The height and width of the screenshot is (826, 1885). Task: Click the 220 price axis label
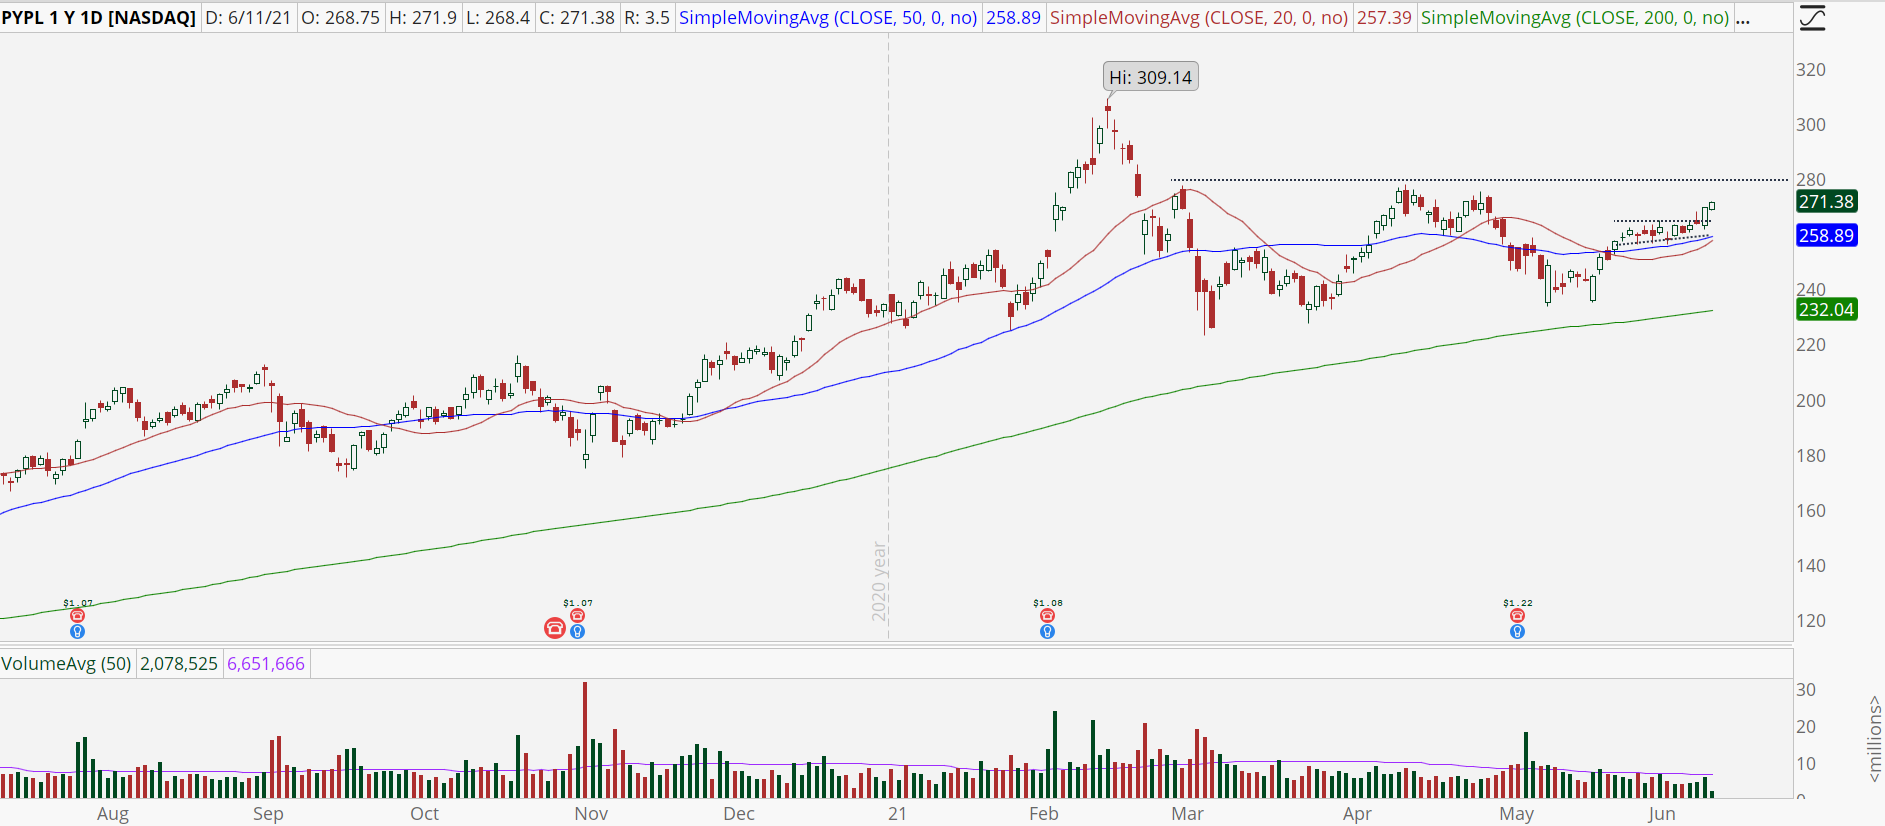tap(1811, 345)
